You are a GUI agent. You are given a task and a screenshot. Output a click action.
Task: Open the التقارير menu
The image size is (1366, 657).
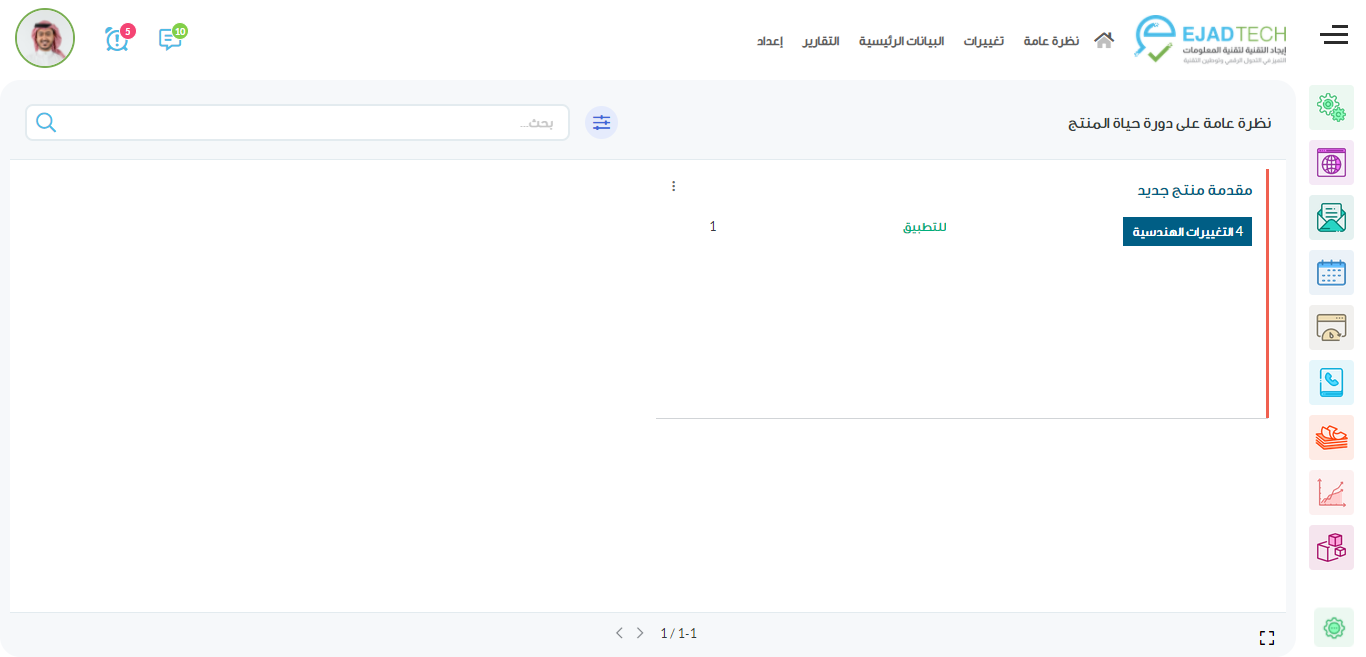point(821,41)
